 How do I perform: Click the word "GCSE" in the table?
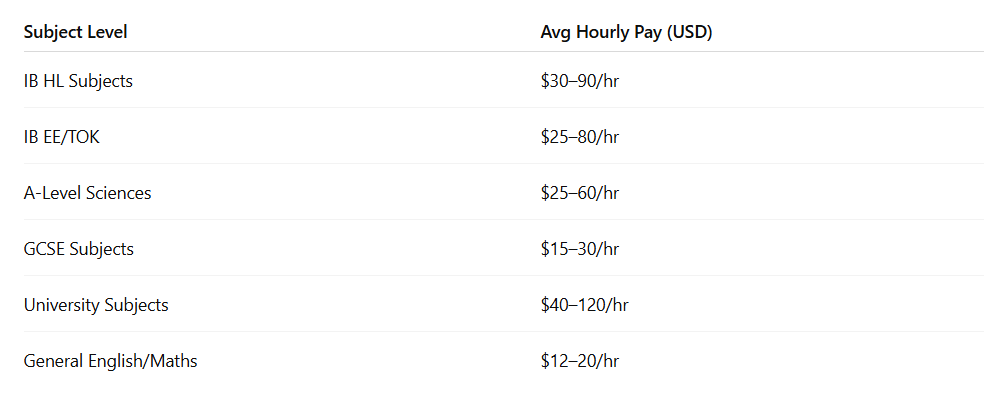pos(44,249)
